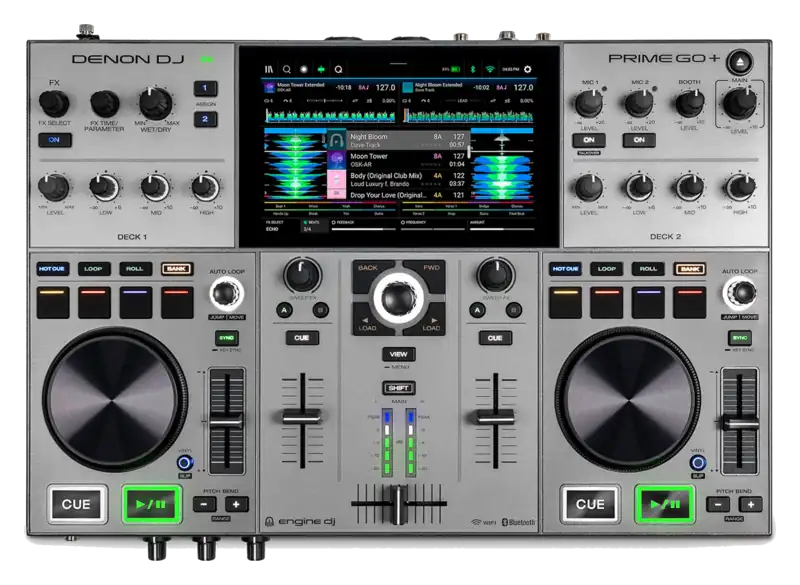This screenshot has height=585, width=800.
Task: Click the Deck 2 HIGH EQ knob
Action: (x=740, y=188)
